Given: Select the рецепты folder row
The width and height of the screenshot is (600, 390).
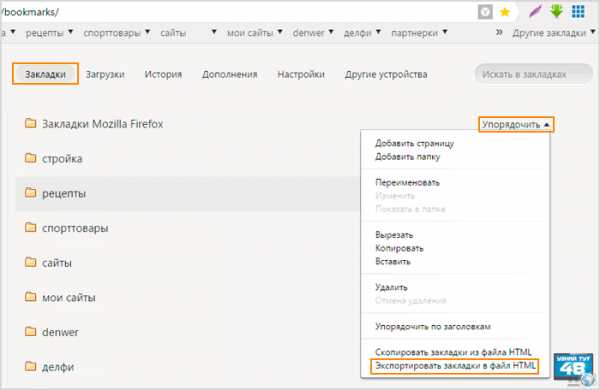Looking at the screenshot, I should [188, 193].
